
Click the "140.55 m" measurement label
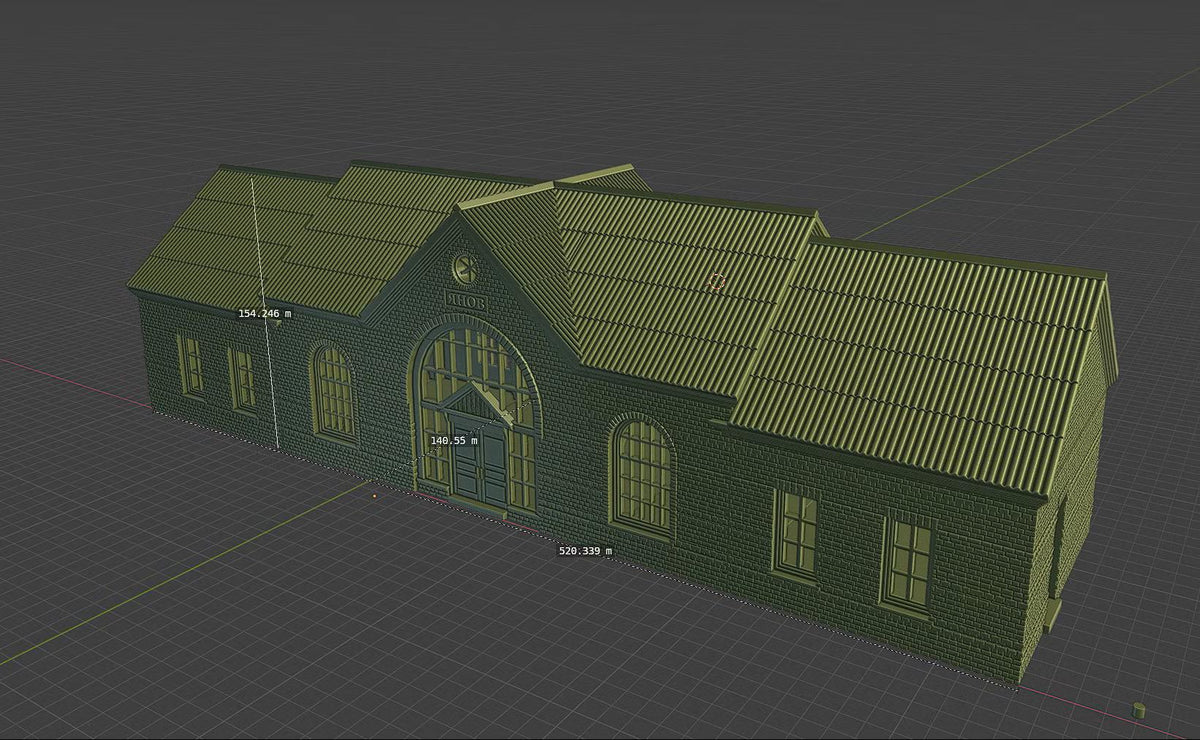click(454, 440)
